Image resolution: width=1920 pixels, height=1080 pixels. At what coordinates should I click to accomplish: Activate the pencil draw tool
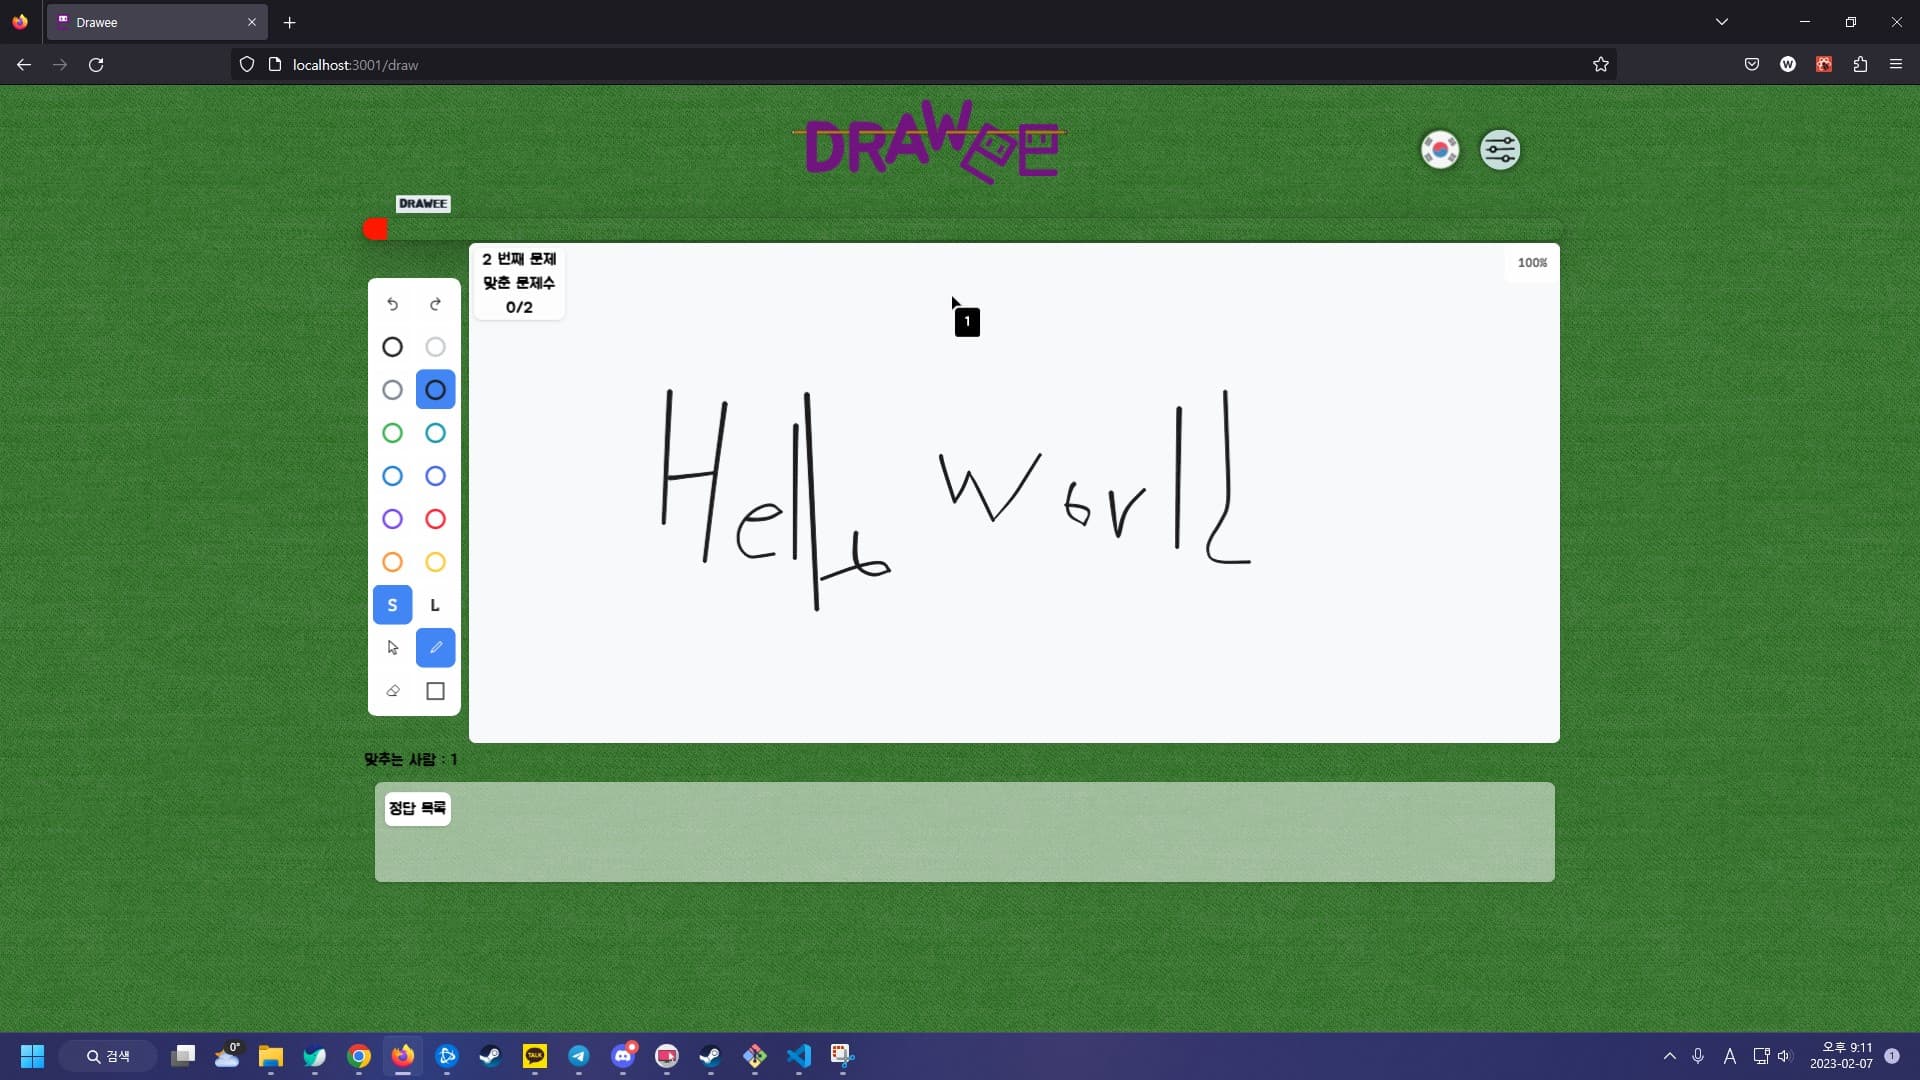tap(435, 648)
